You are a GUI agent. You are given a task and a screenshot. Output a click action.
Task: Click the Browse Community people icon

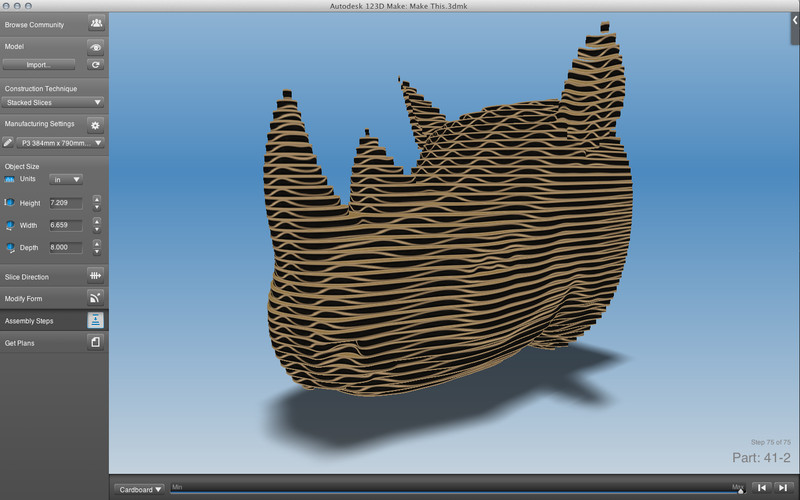point(96,23)
